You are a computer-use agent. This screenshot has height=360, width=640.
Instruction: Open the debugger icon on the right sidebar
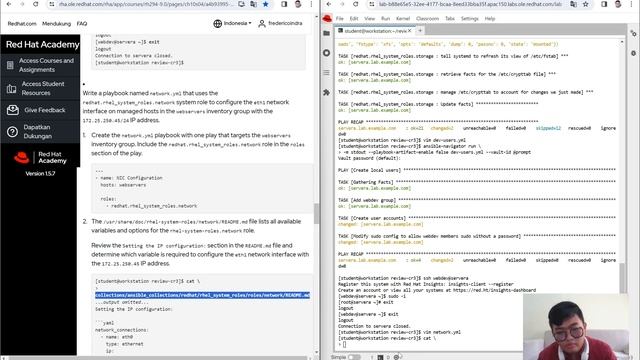[x=633, y=53]
